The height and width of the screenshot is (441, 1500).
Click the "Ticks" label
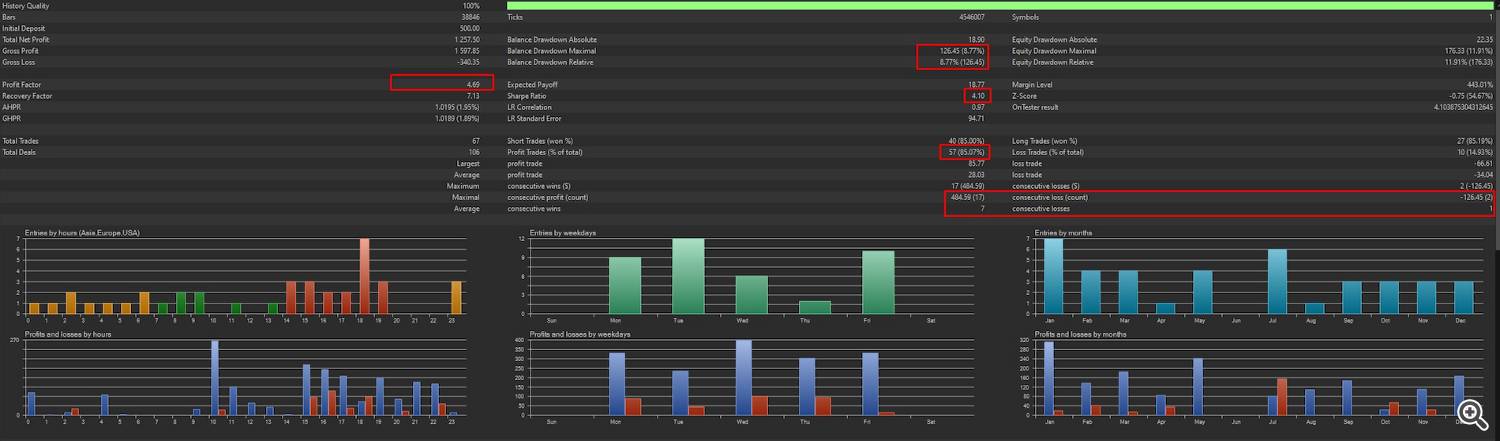(515, 17)
